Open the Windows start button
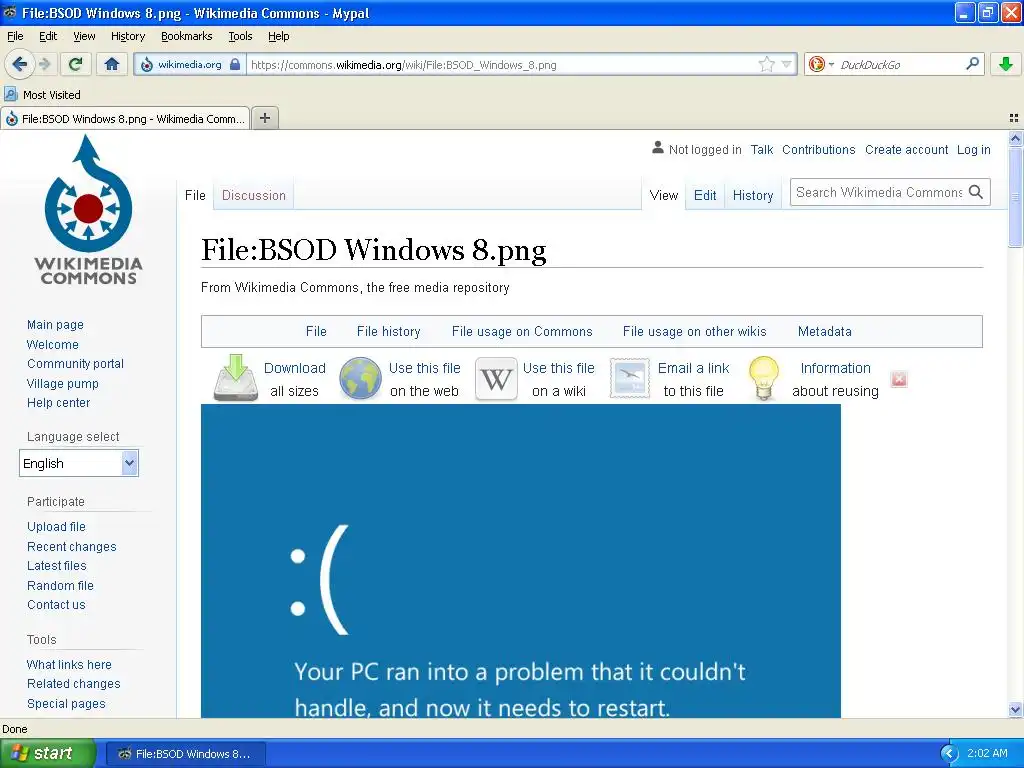1024x768 pixels. [48, 753]
